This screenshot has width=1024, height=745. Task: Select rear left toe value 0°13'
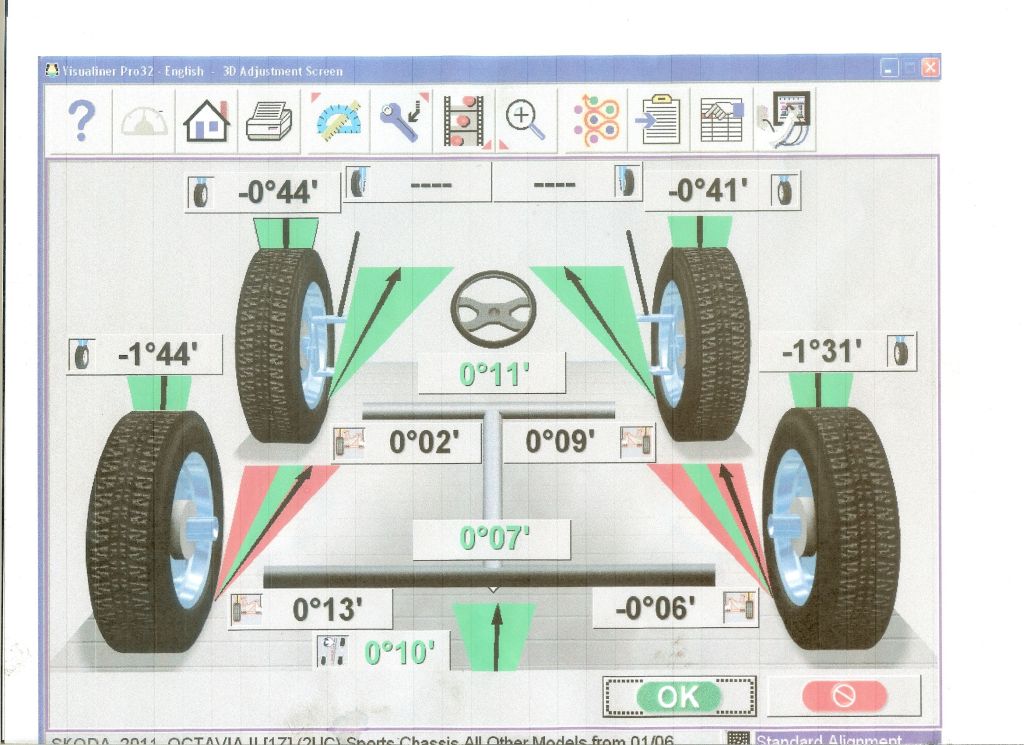327,609
